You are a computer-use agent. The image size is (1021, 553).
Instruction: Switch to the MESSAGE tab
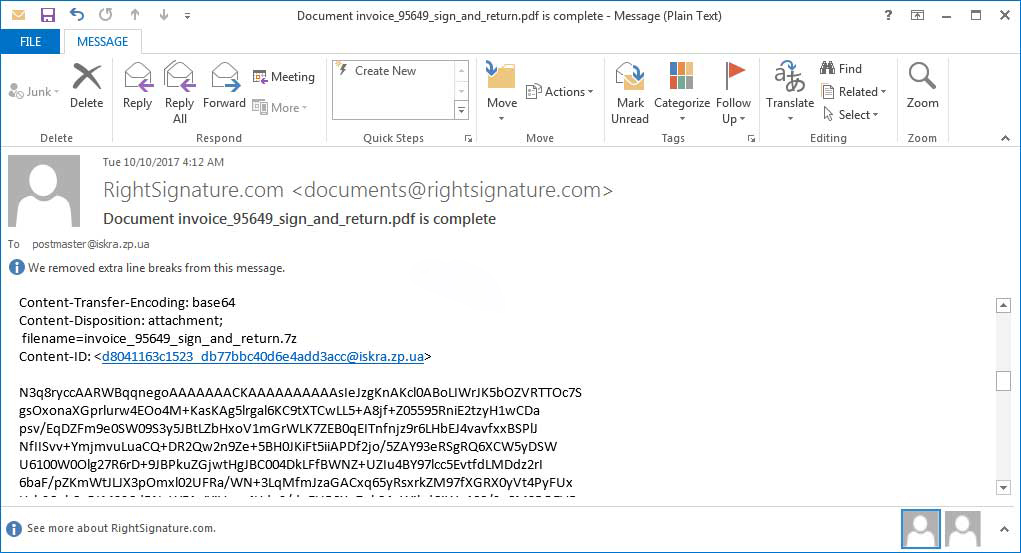102,42
